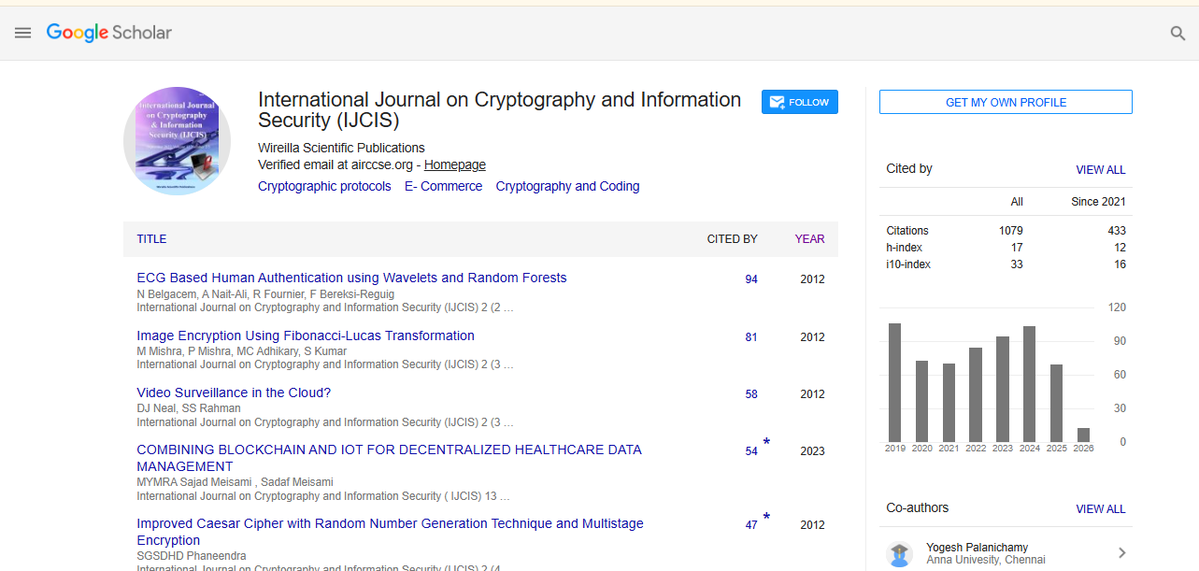Open the h-index metric label
Image resolution: width=1199 pixels, height=571 pixels.
tap(904, 248)
